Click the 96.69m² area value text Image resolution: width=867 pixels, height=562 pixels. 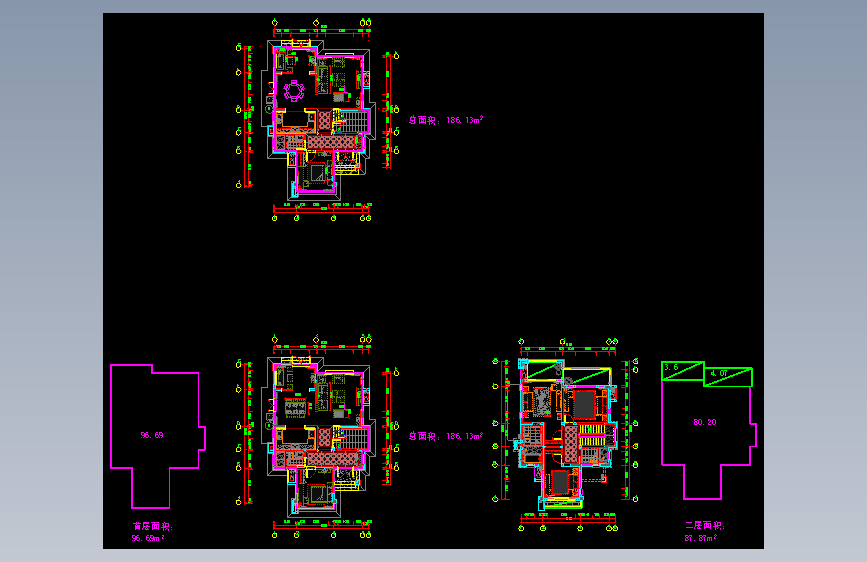(148, 538)
